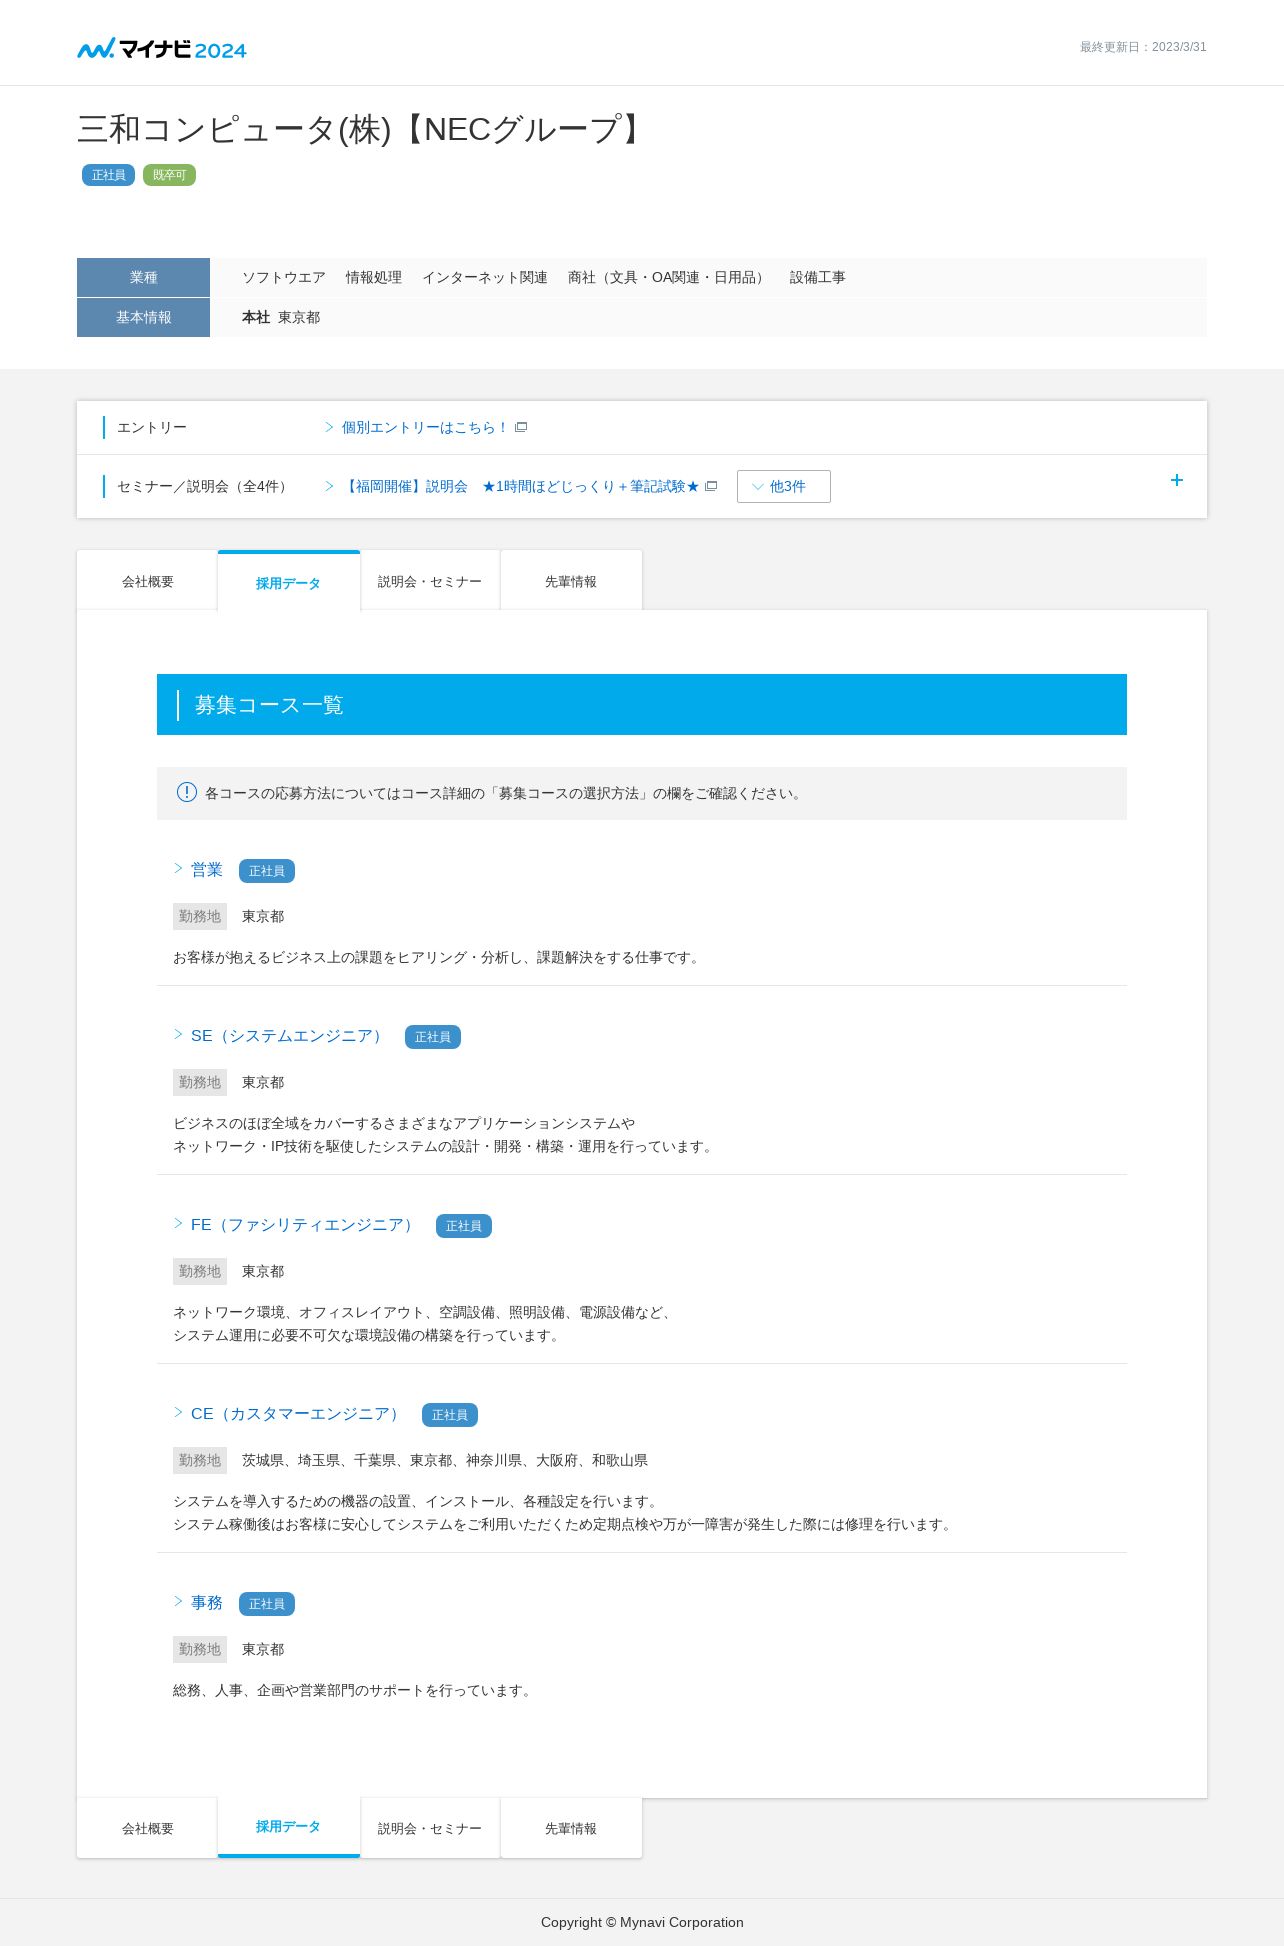Viewport: 1284px width, 1946px height.
Task: Click the 正社員 badge under the company name
Action: click(108, 175)
